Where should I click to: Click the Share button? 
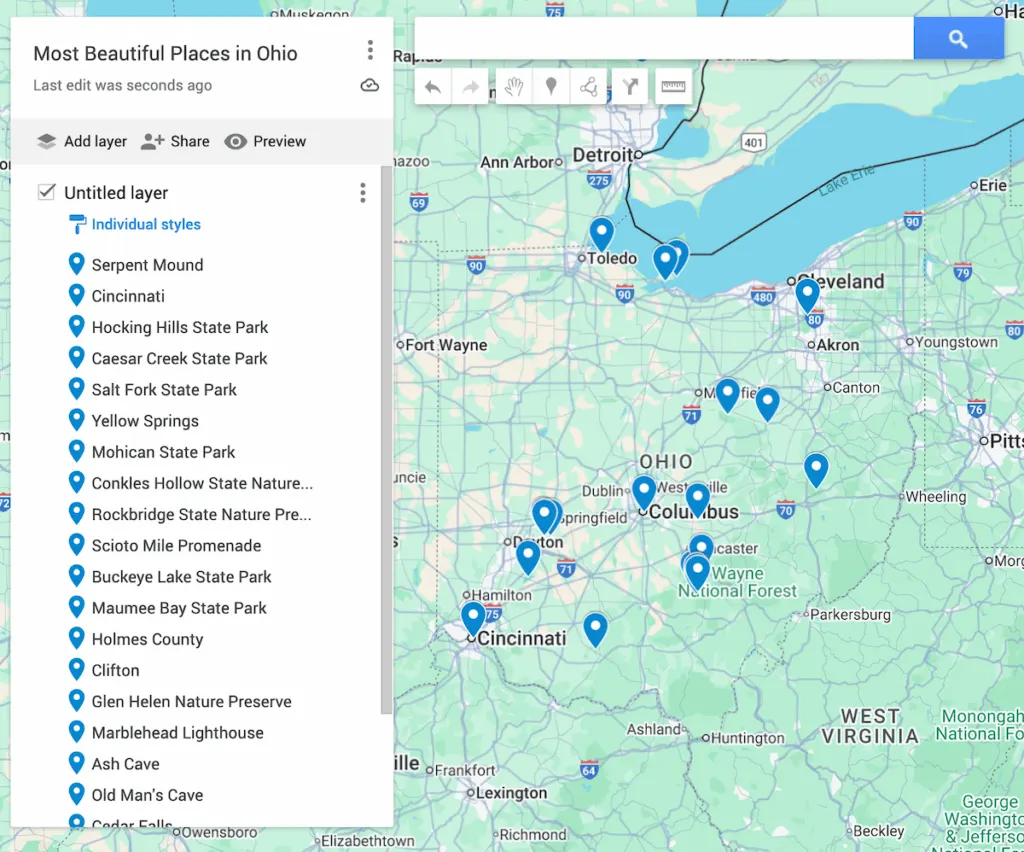pyautogui.click(x=175, y=141)
